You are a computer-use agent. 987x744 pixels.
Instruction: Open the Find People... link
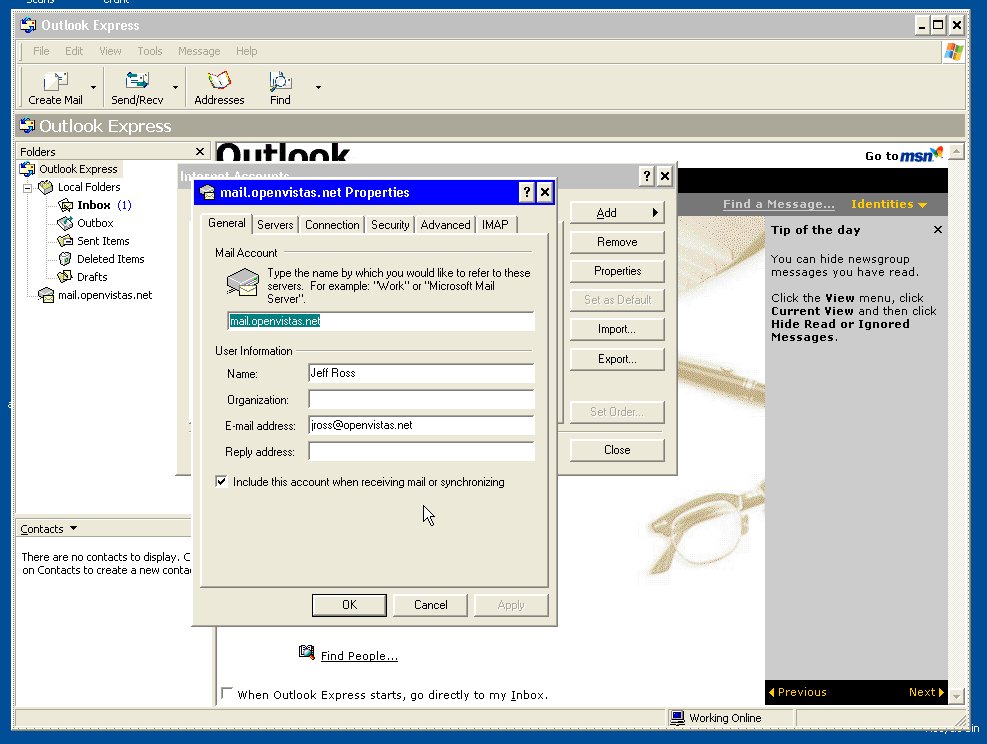coord(359,656)
